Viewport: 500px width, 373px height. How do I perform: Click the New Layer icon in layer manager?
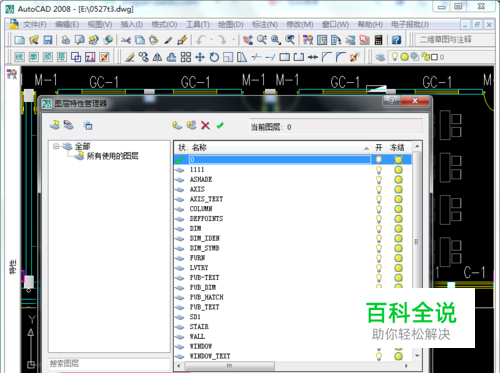[x=177, y=126]
